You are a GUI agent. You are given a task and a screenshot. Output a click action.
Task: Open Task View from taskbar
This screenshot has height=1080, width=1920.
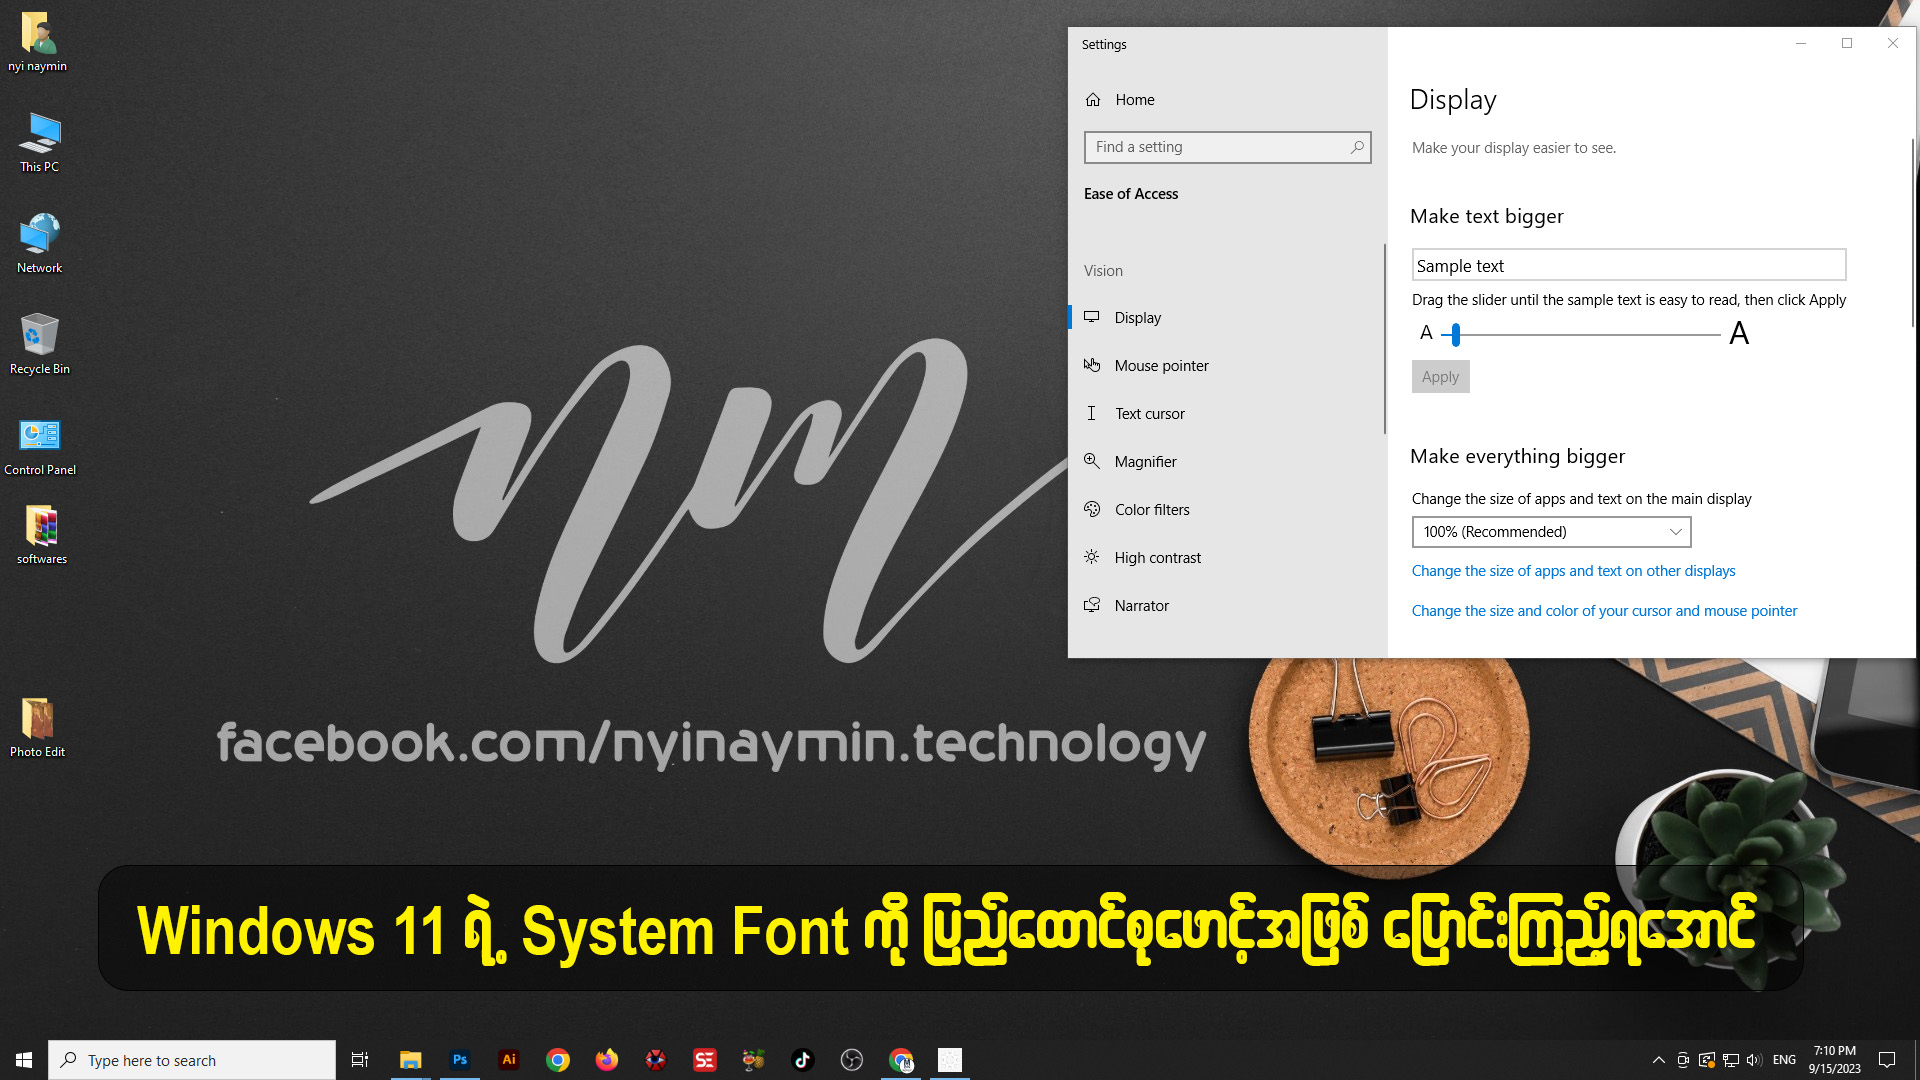(360, 1060)
